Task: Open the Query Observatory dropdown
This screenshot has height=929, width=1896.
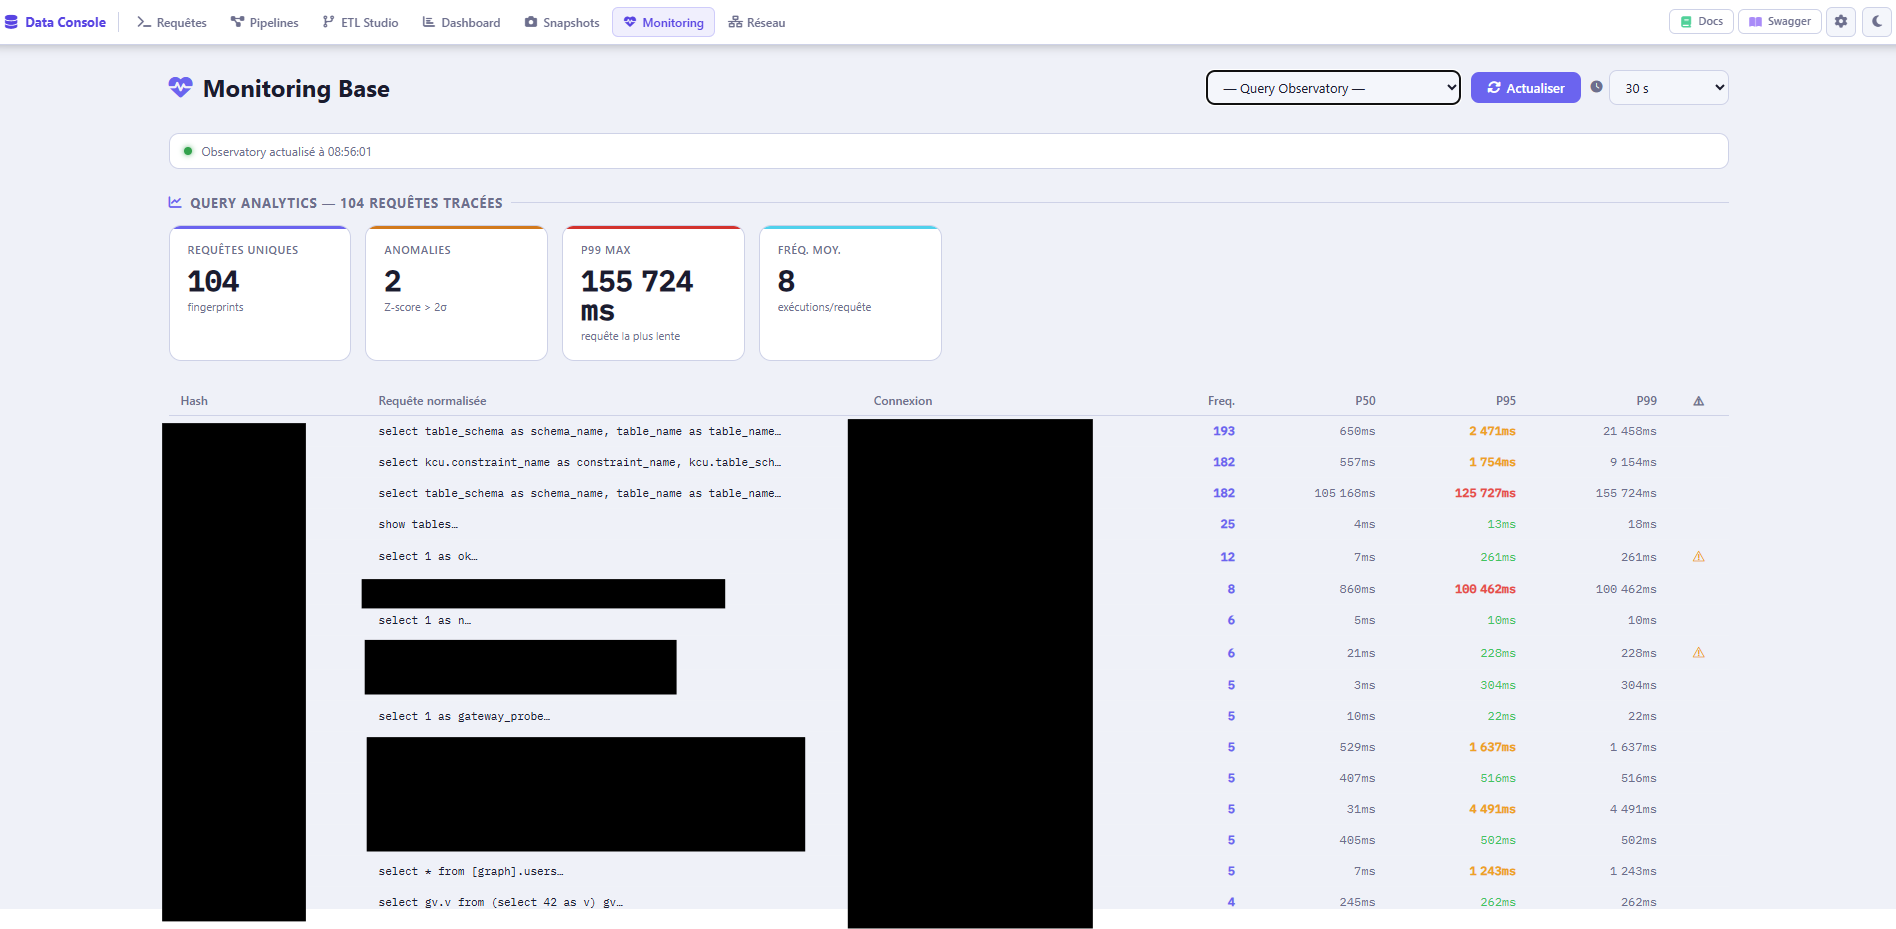Action: pyautogui.click(x=1333, y=88)
